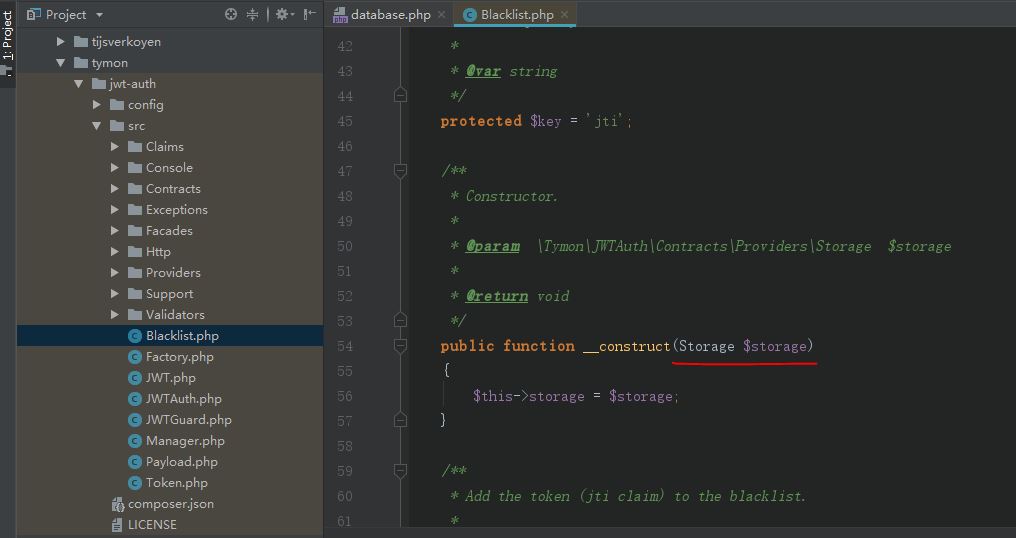Click the Claims folder icon
1016x538 pixels.
click(135, 146)
